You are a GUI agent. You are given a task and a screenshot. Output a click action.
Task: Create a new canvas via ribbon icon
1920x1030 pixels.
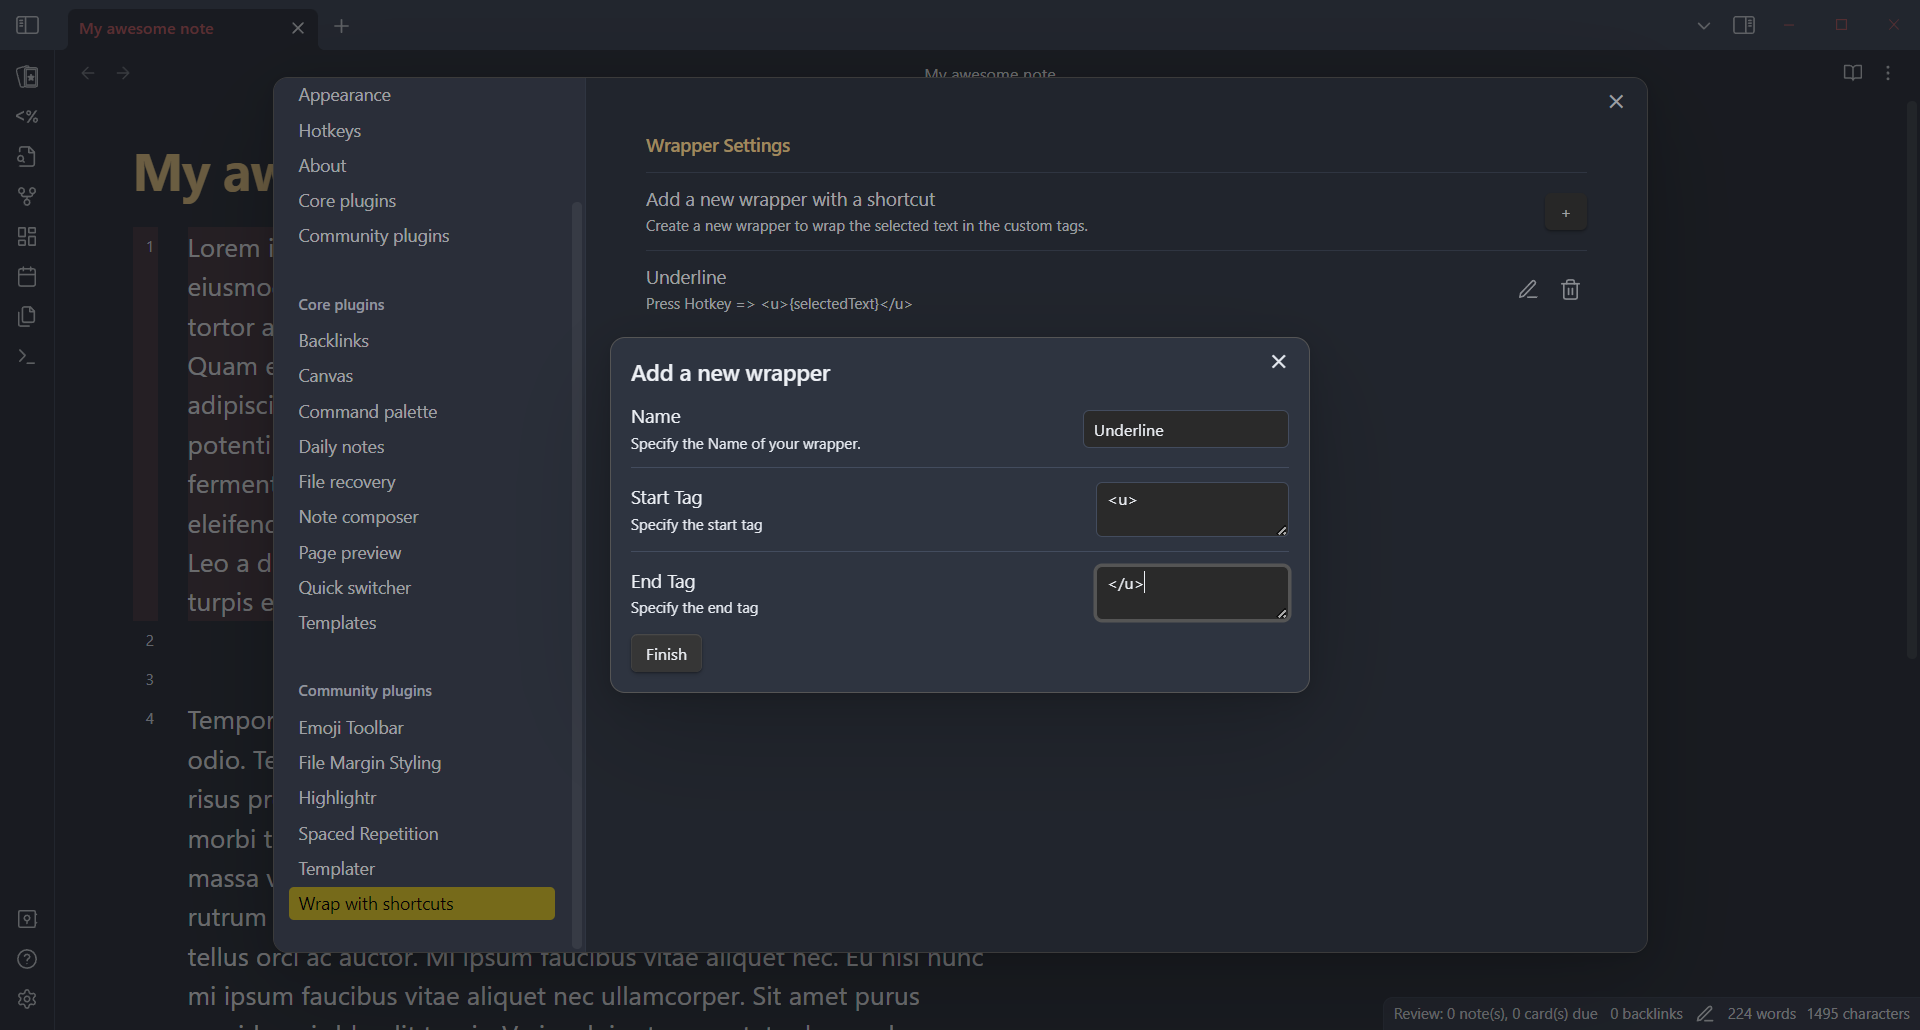point(27,237)
